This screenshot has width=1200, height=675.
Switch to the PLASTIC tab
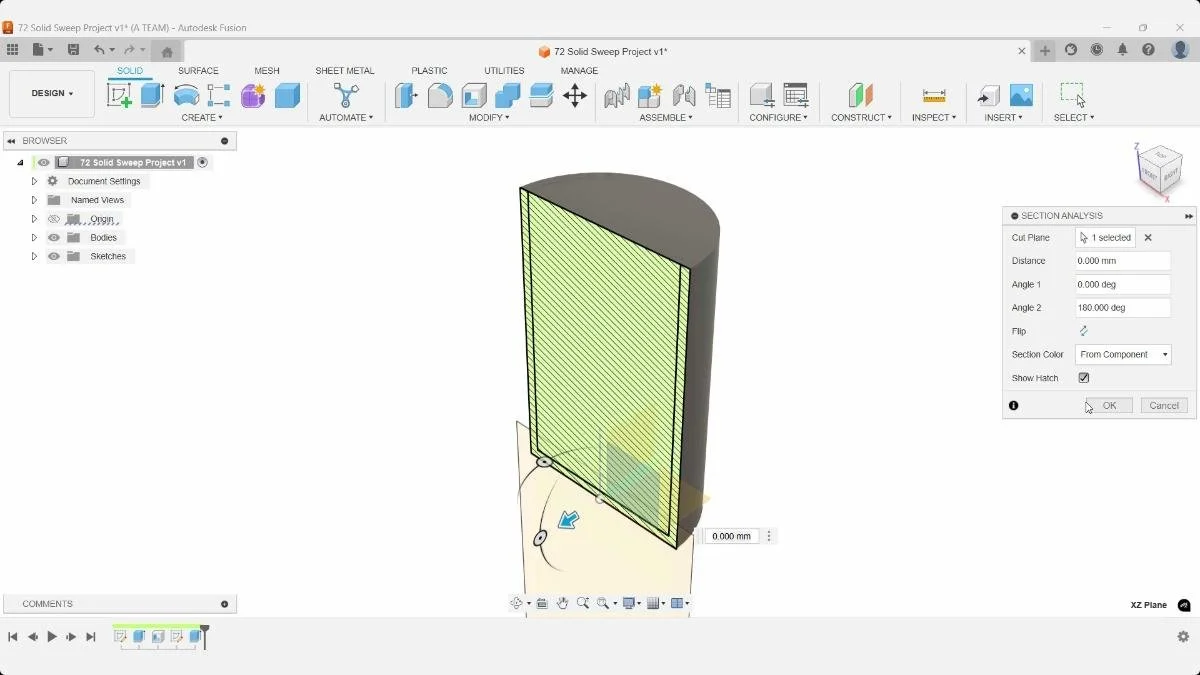point(429,71)
